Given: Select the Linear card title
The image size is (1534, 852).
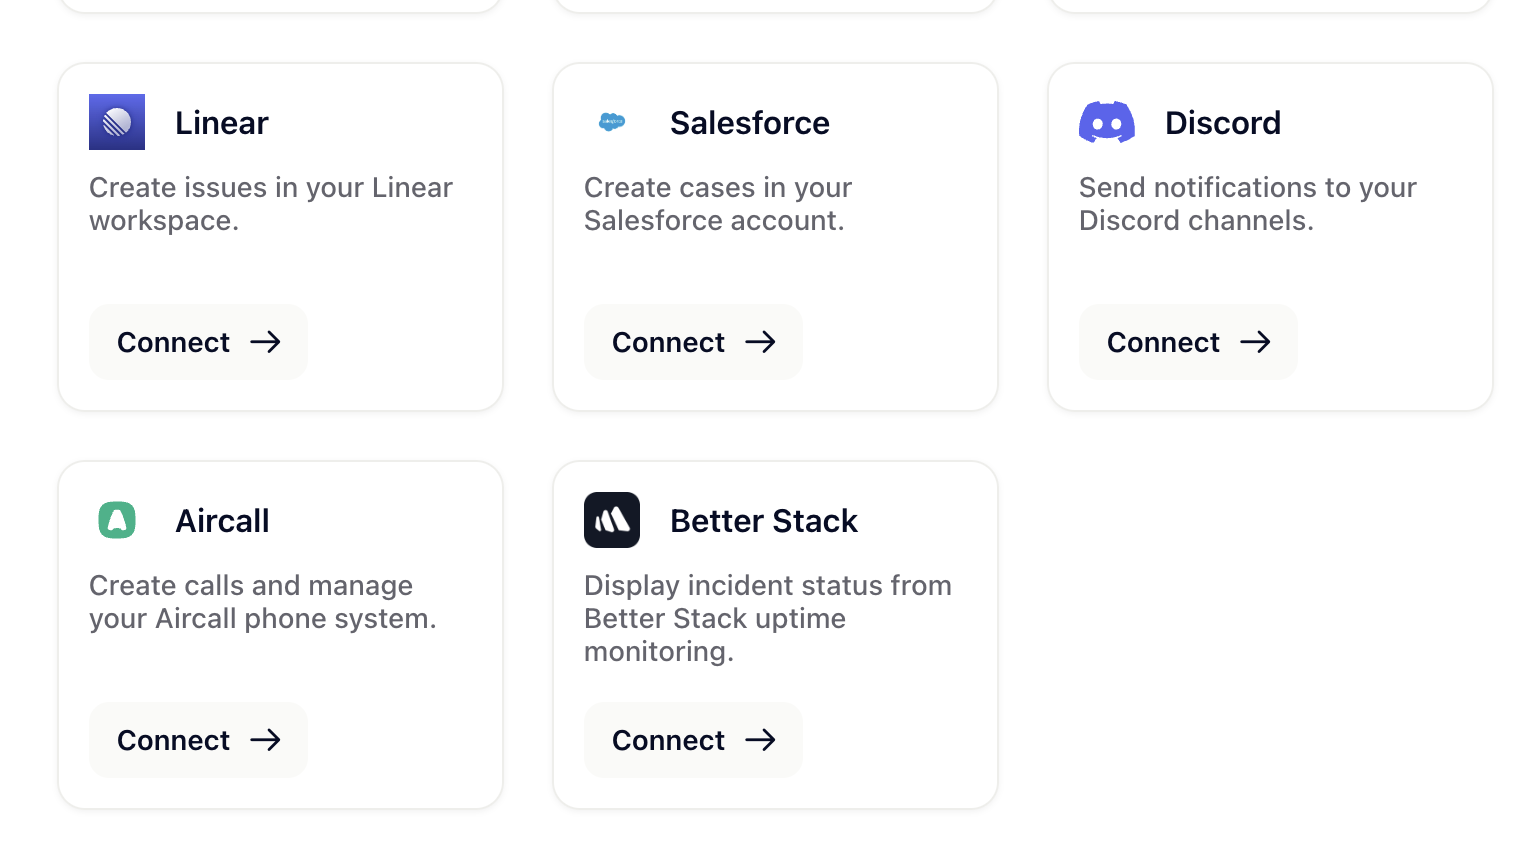Looking at the screenshot, I should pos(221,123).
